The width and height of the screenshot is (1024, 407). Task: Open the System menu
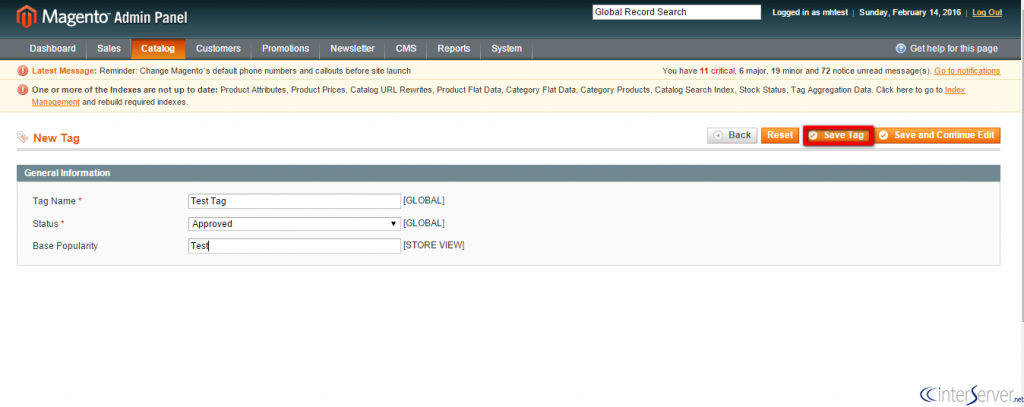(x=507, y=48)
